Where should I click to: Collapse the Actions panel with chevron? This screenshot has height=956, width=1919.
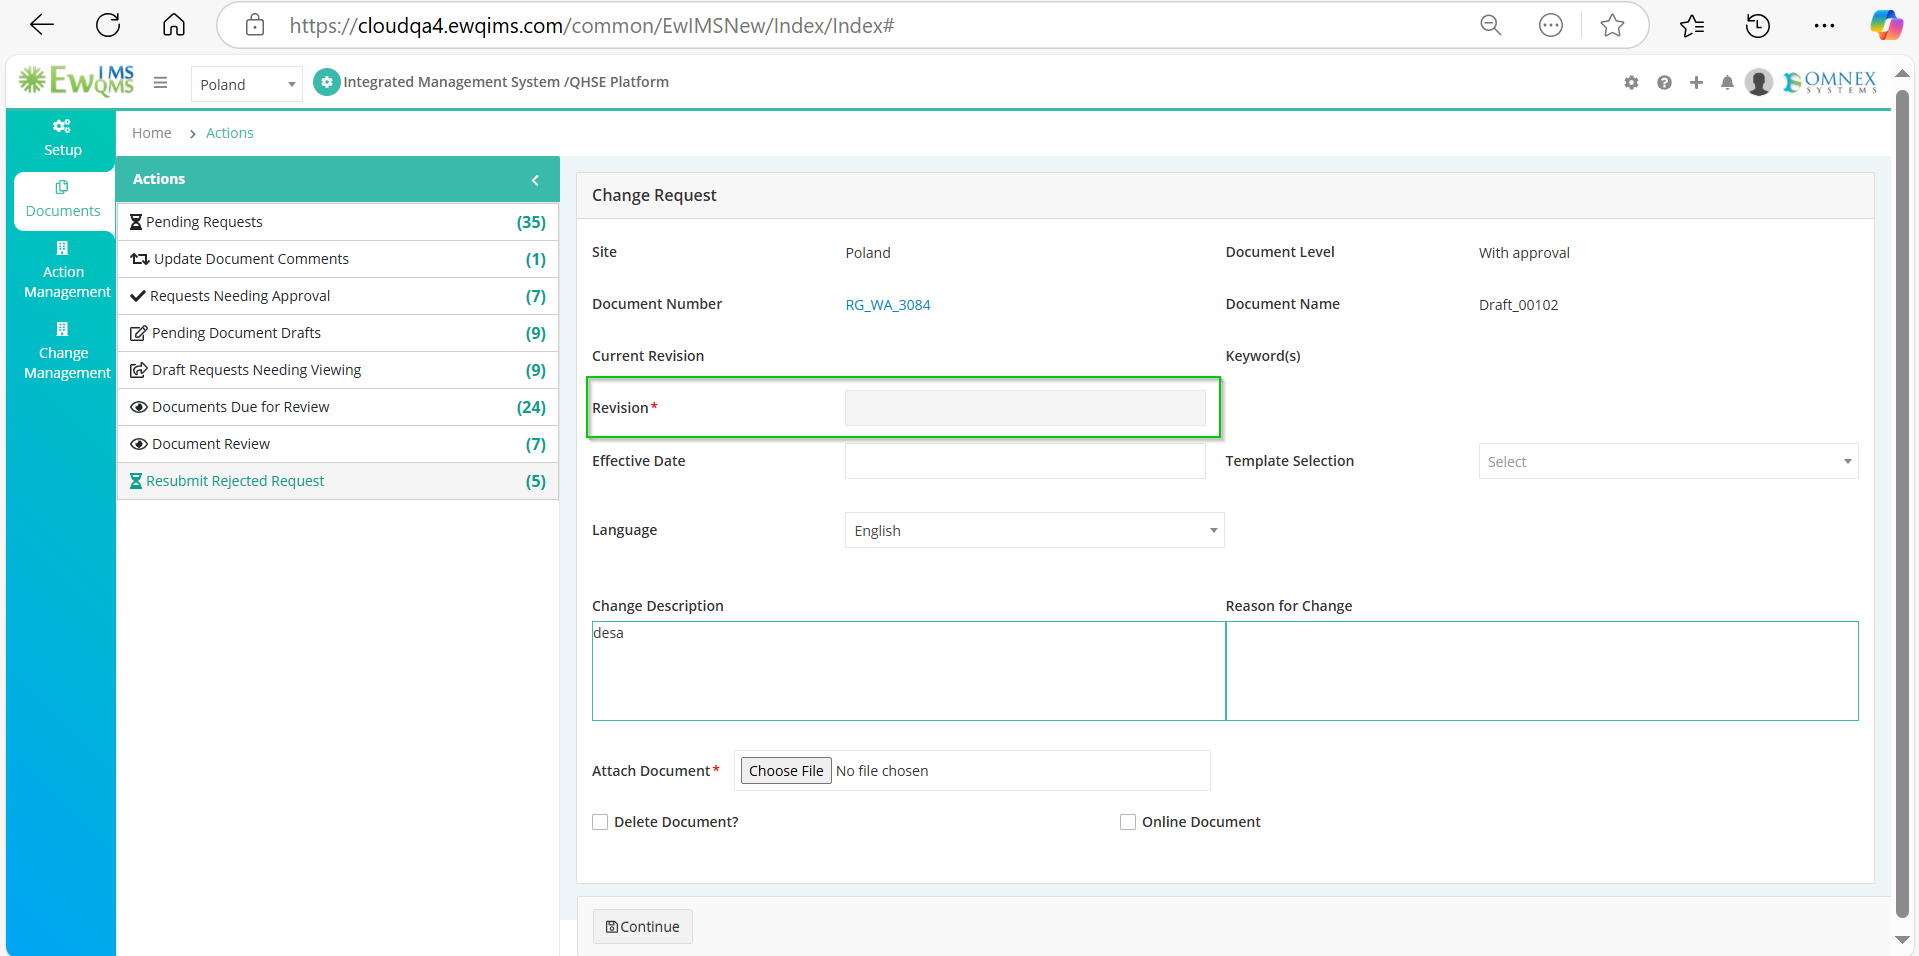point(535,180)
